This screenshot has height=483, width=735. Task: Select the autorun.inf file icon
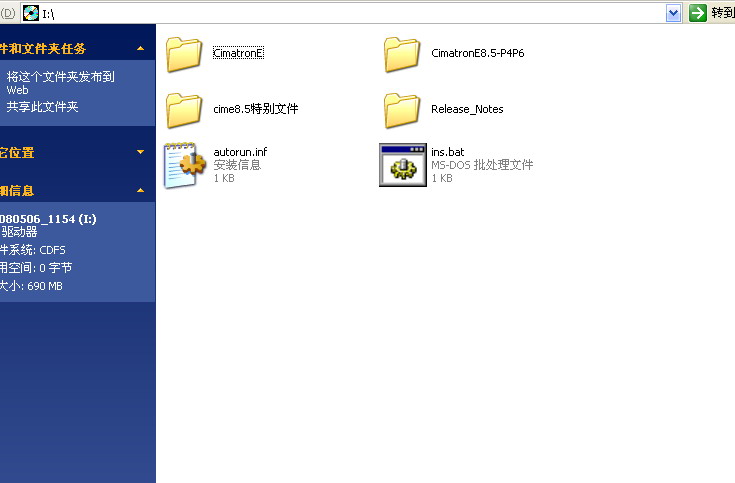[185, 165]
